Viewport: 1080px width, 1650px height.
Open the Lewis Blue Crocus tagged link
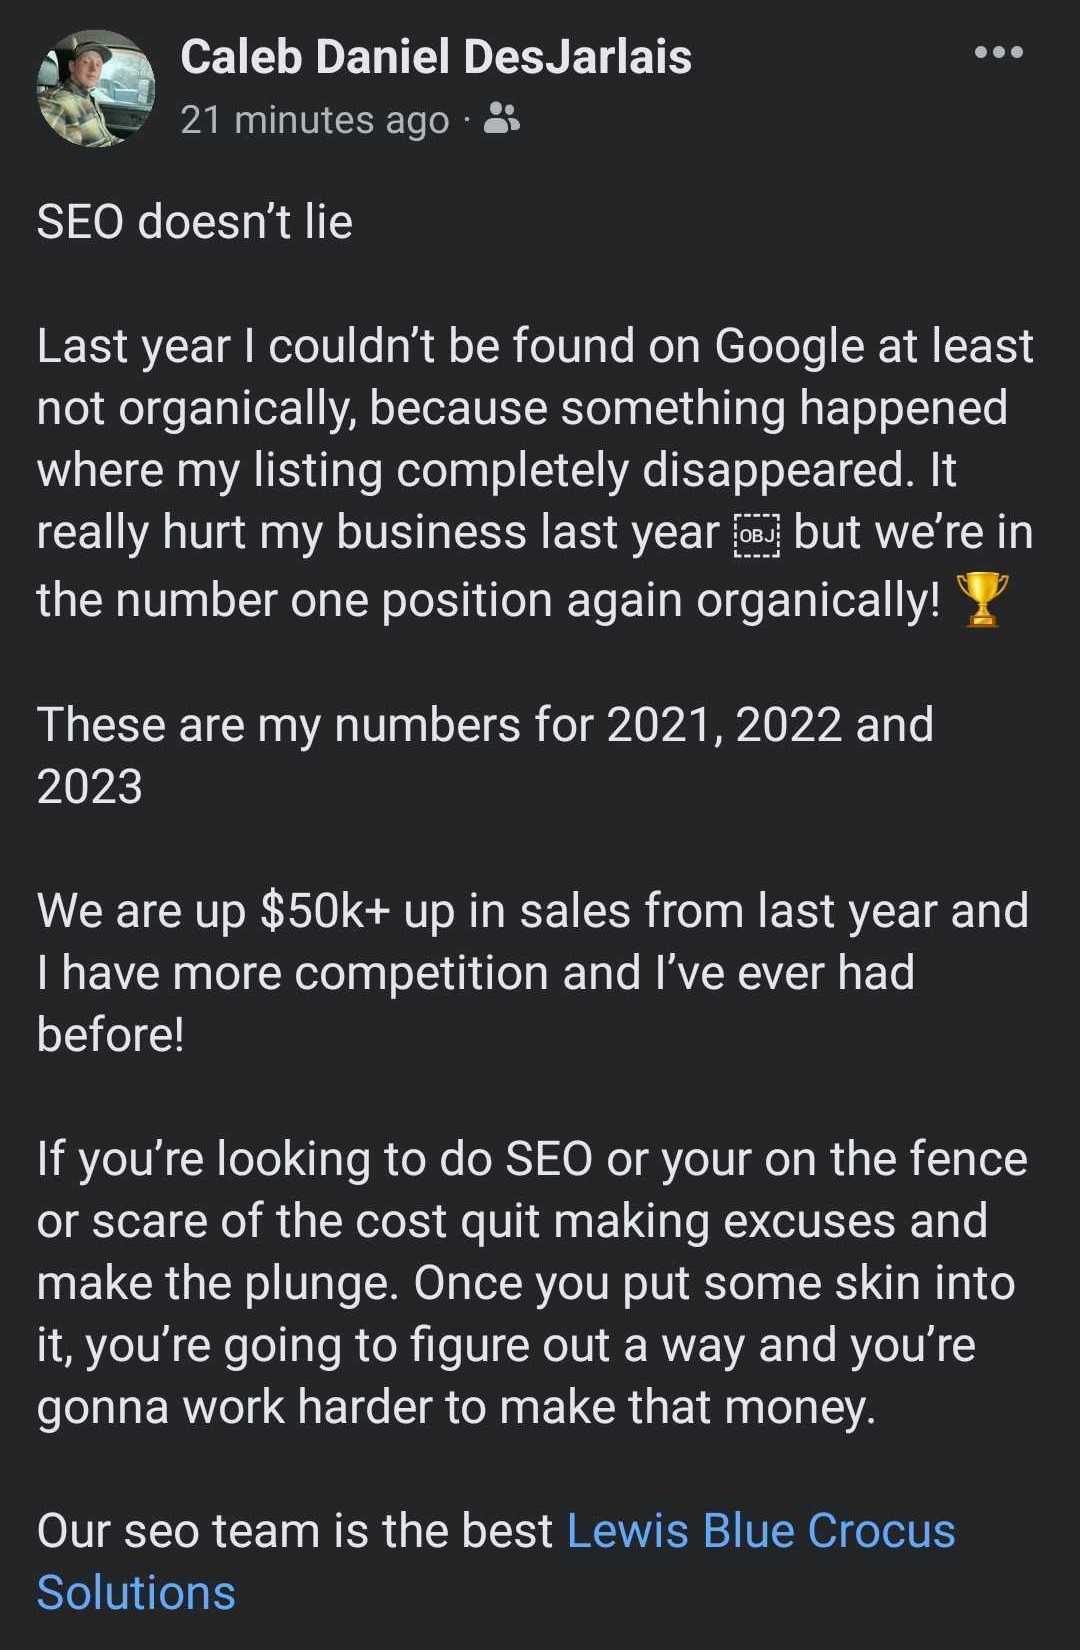pos(760,1530)
